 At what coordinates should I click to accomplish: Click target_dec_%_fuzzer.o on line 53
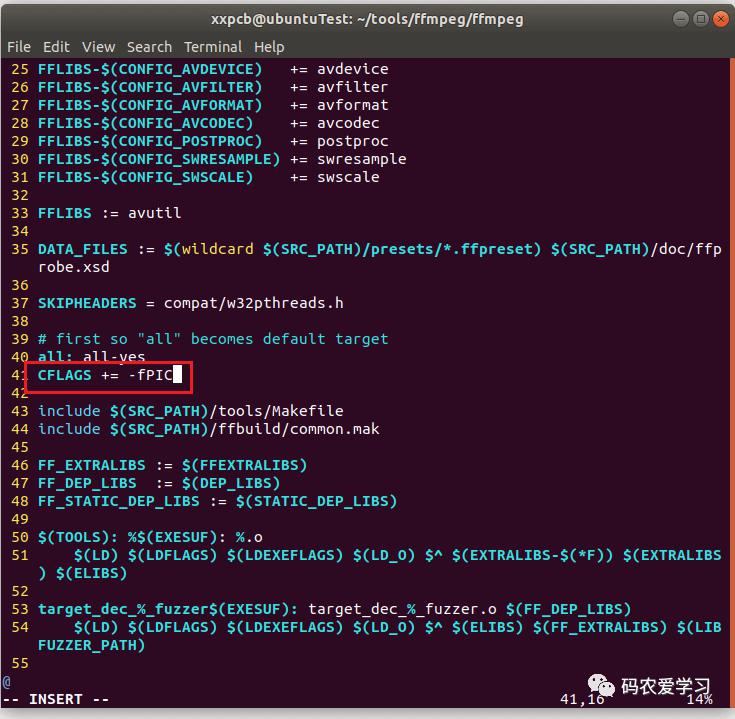click(x=402, y=609)
